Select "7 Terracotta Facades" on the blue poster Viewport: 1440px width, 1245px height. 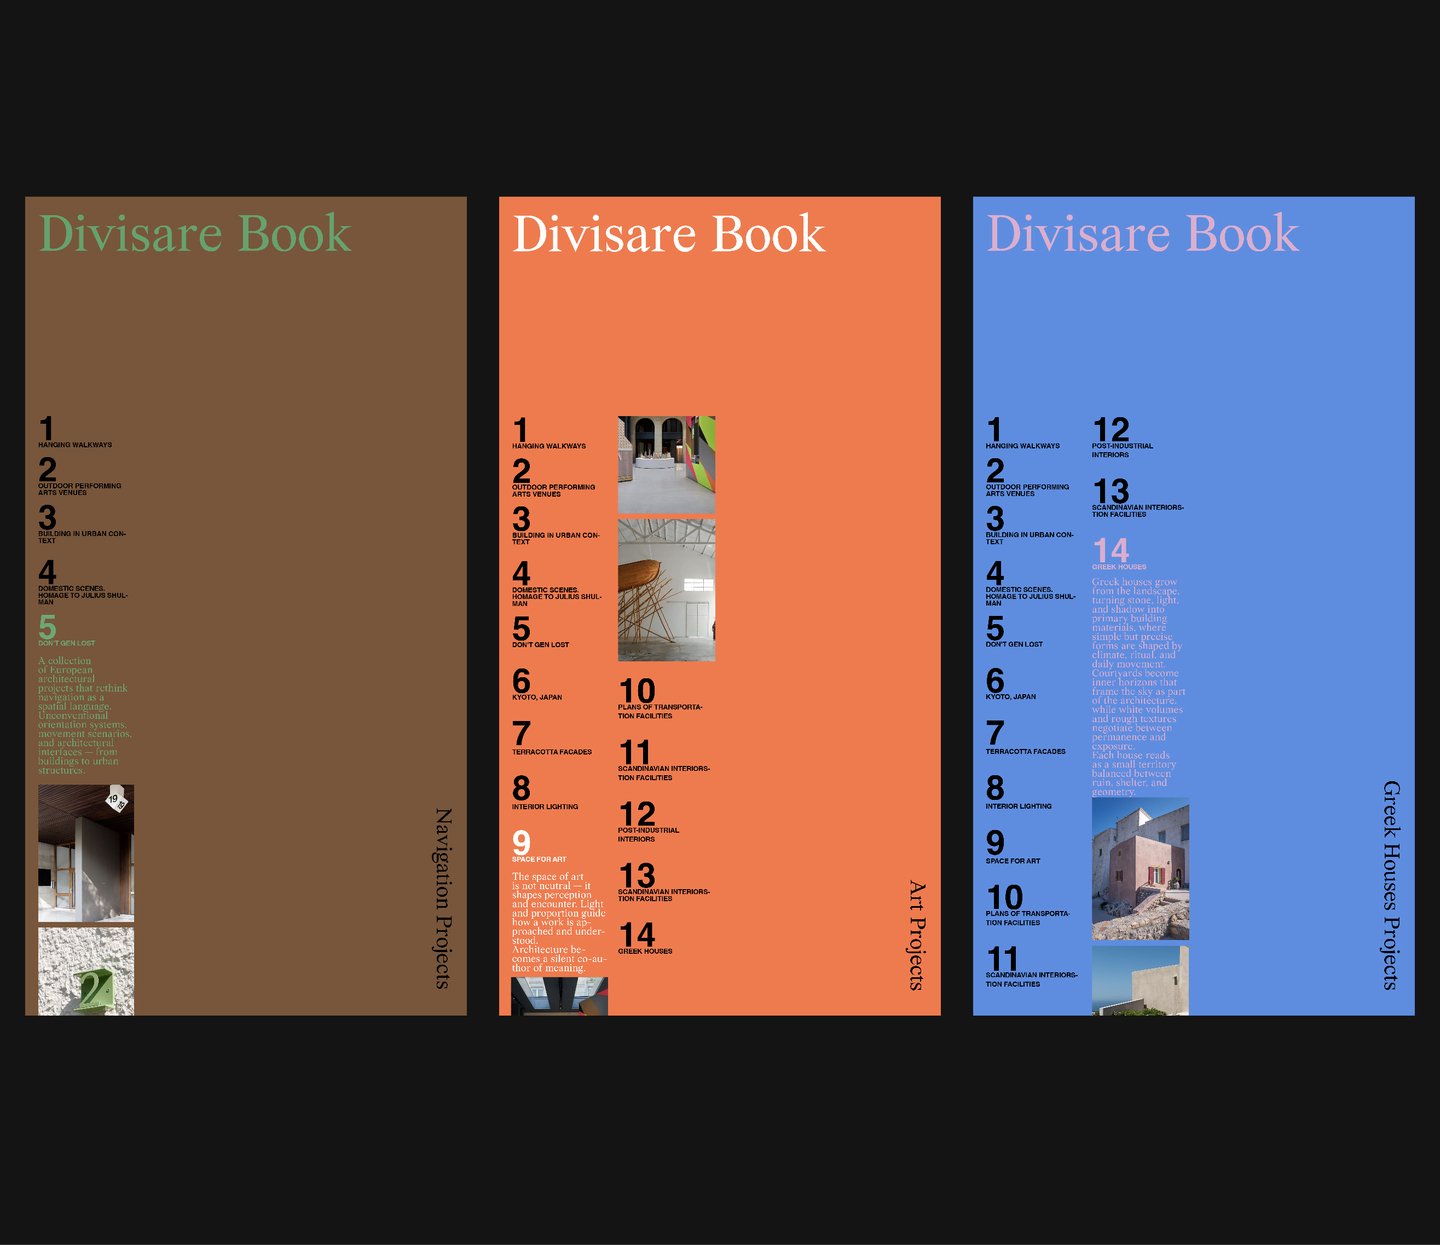pos(1026,738)
